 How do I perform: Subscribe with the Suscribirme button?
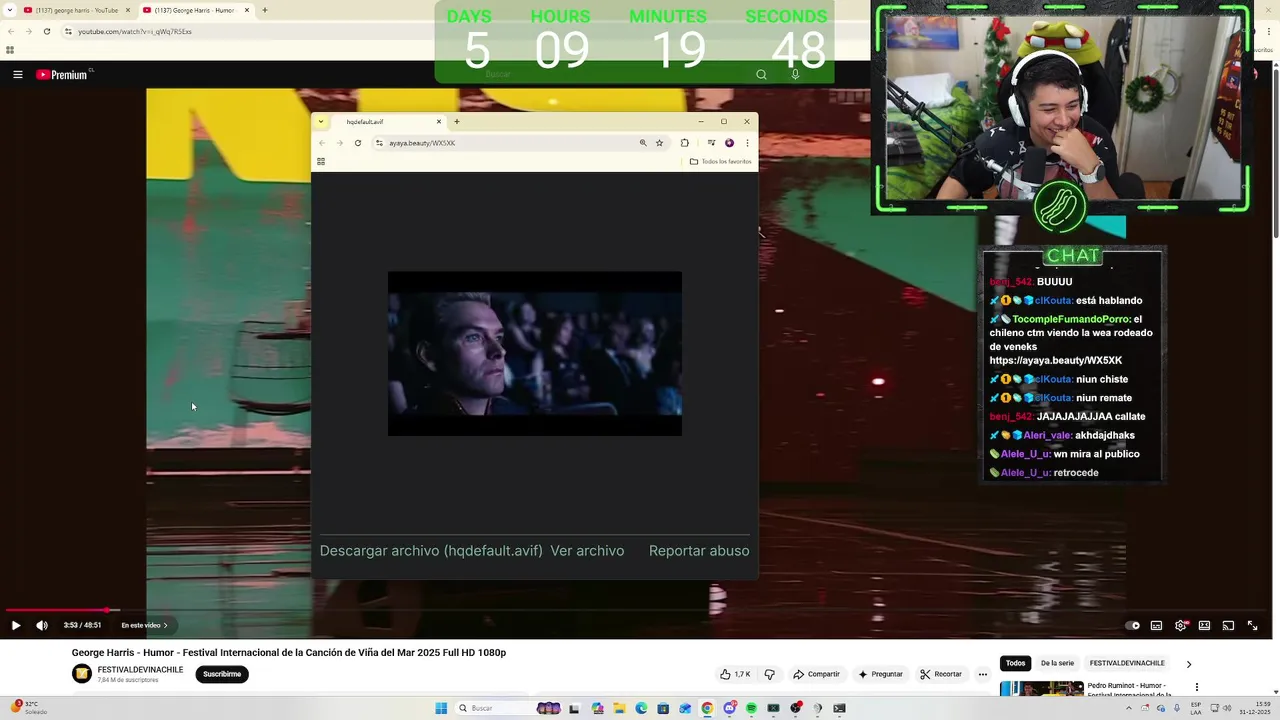coord(222,674)
